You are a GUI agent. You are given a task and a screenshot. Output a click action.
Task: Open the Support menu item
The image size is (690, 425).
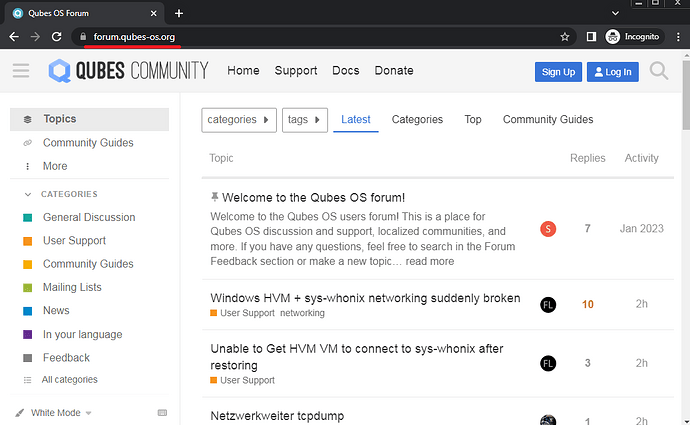[x=296, y=70]
